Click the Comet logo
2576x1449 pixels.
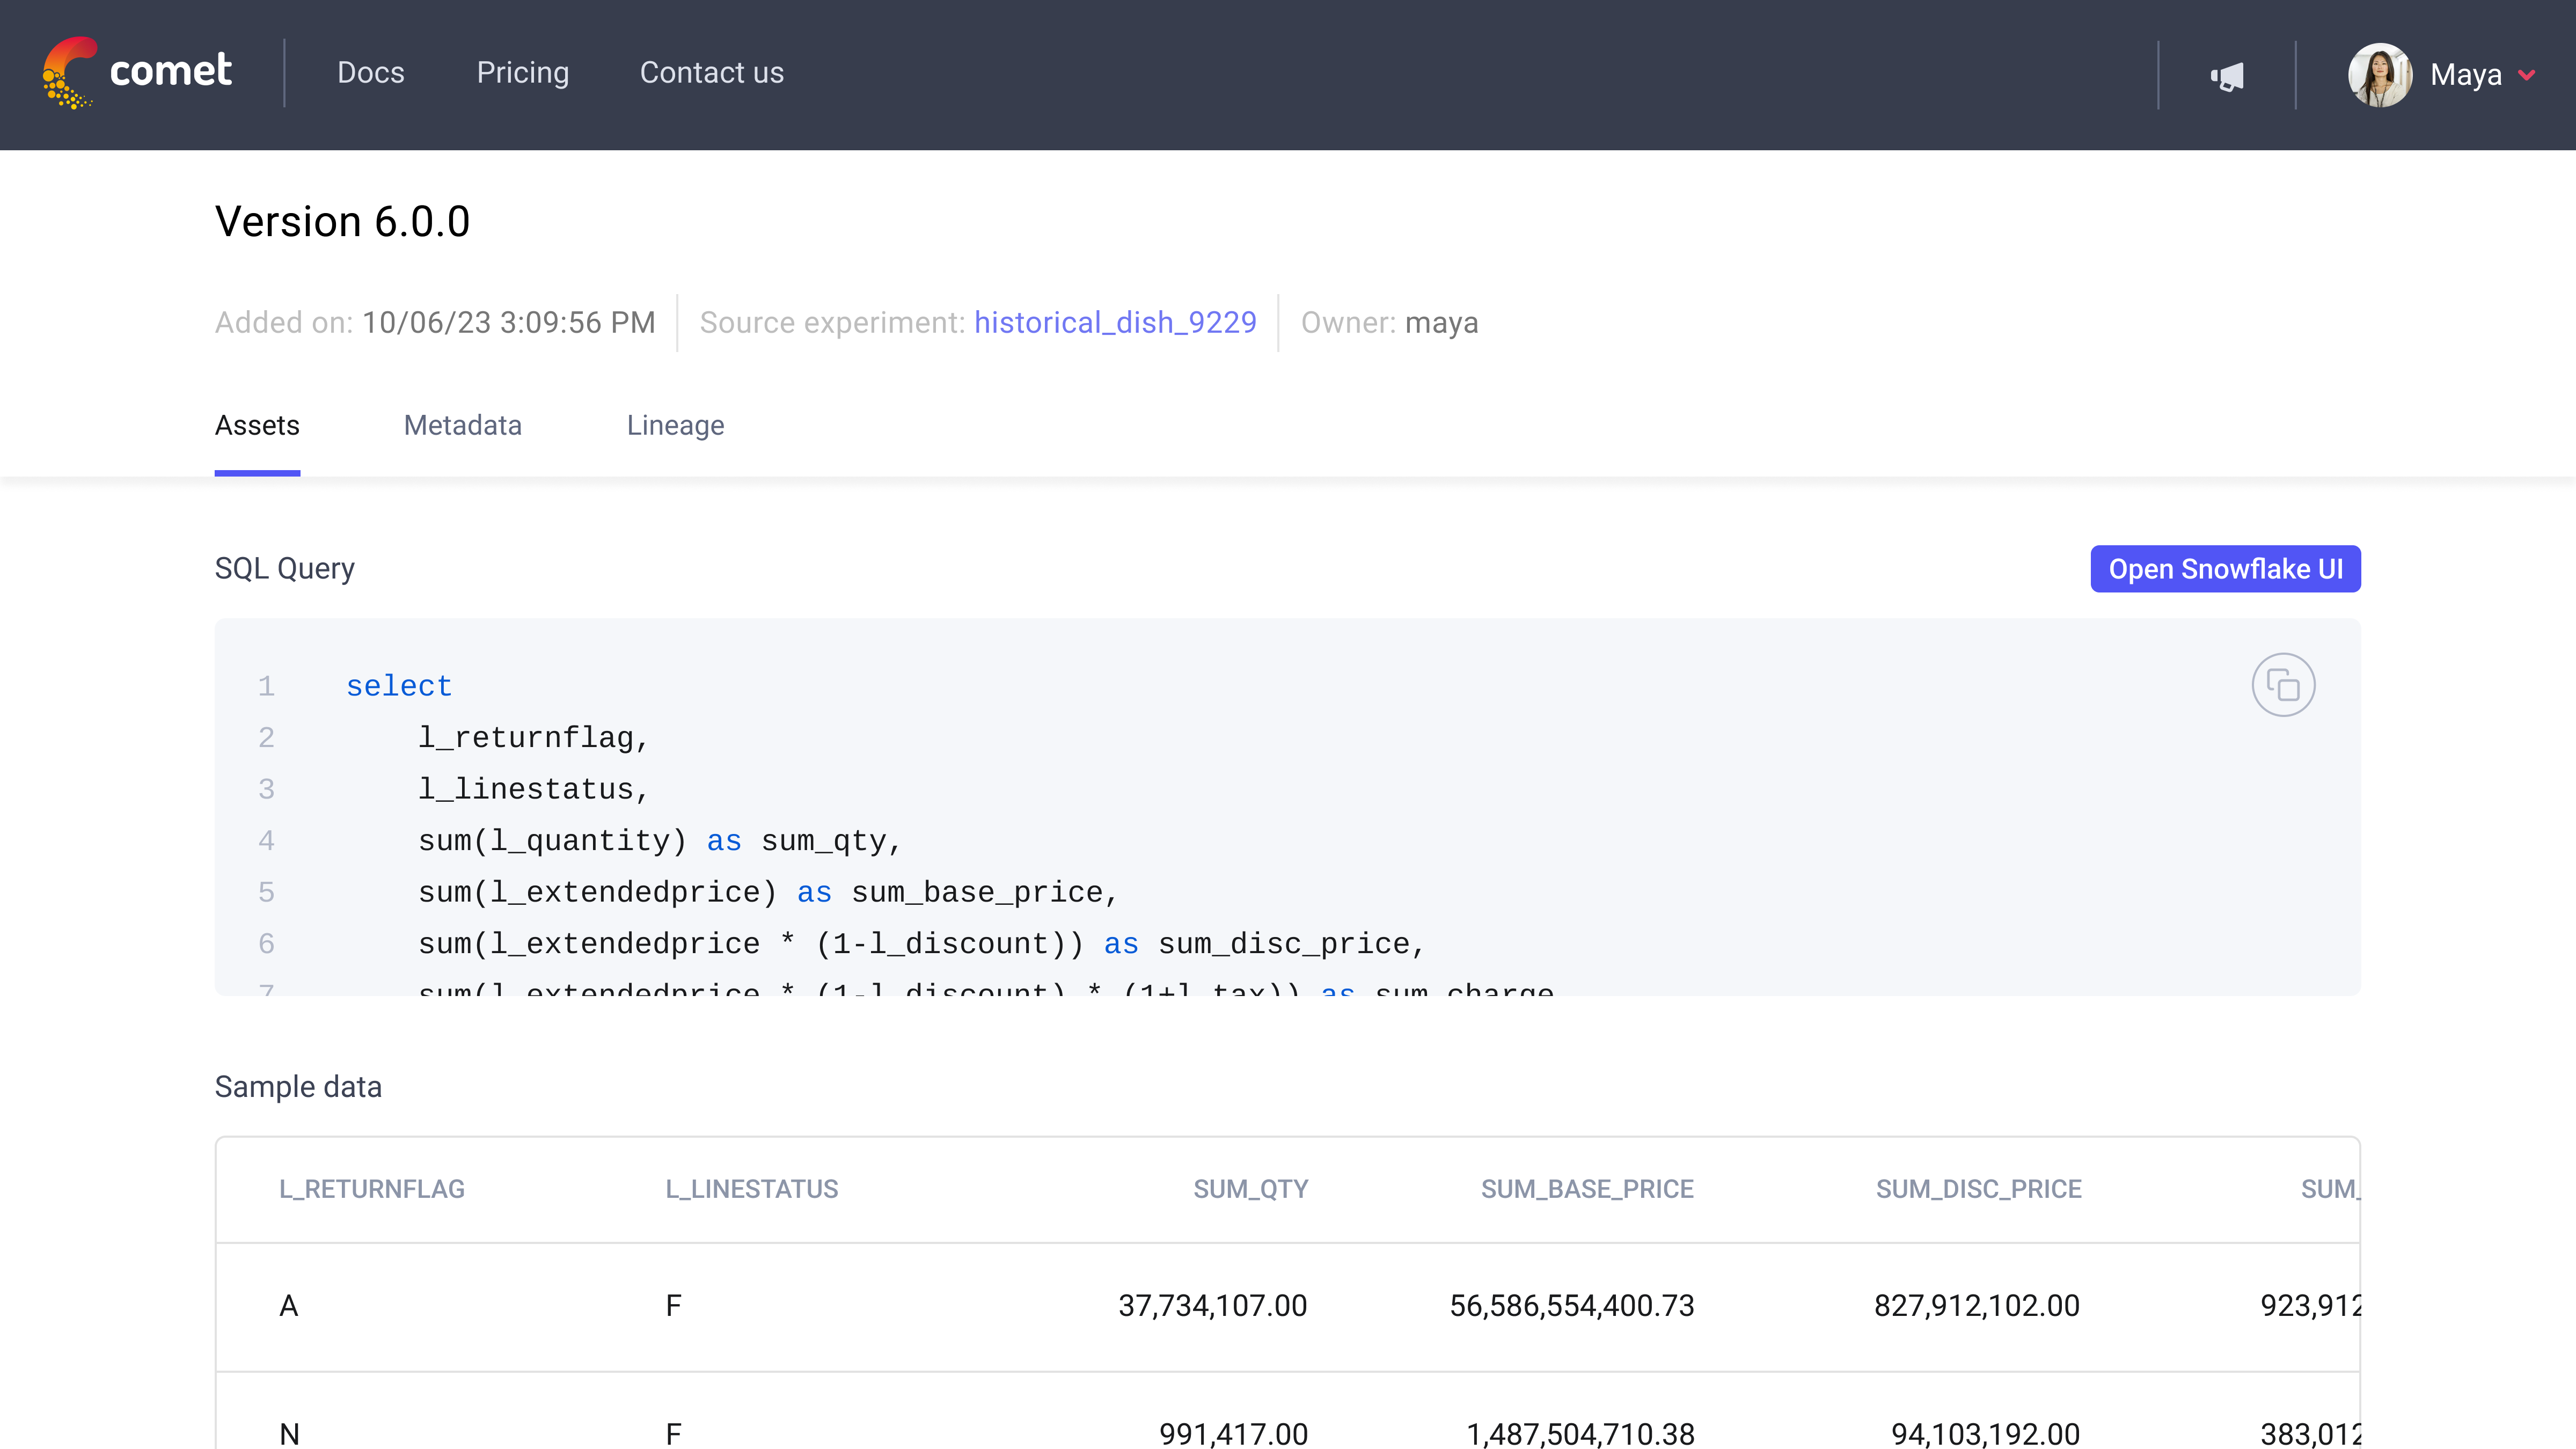pos(136,73)
